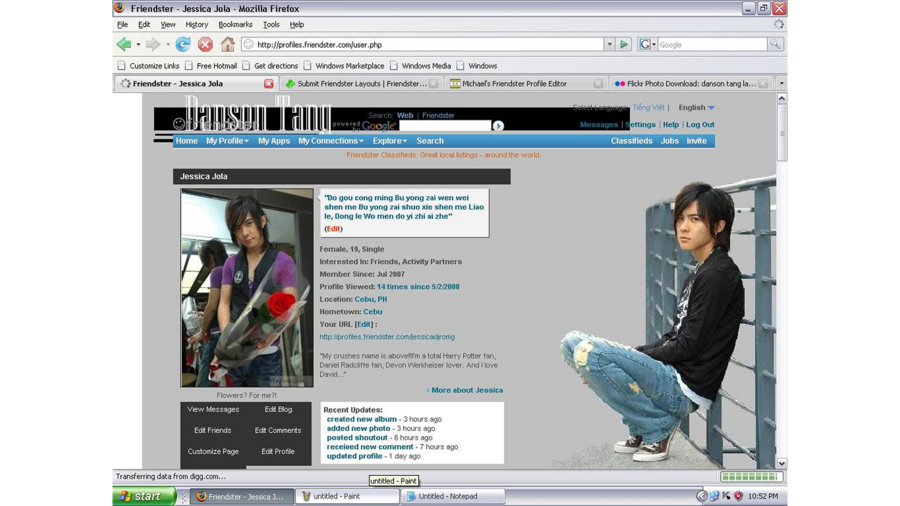Expand the My Connections dropdown menu

click(330, 141)
